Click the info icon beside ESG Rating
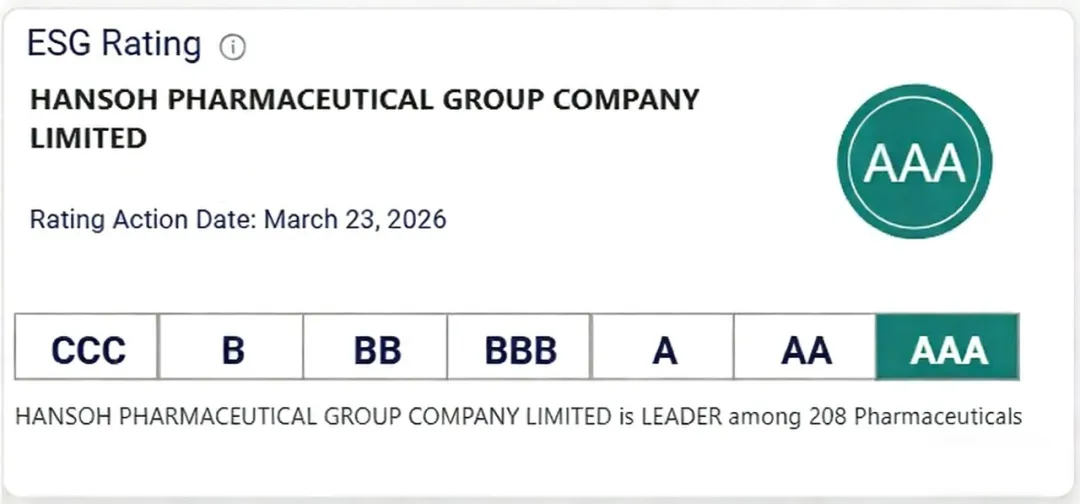 coord(232,47)
